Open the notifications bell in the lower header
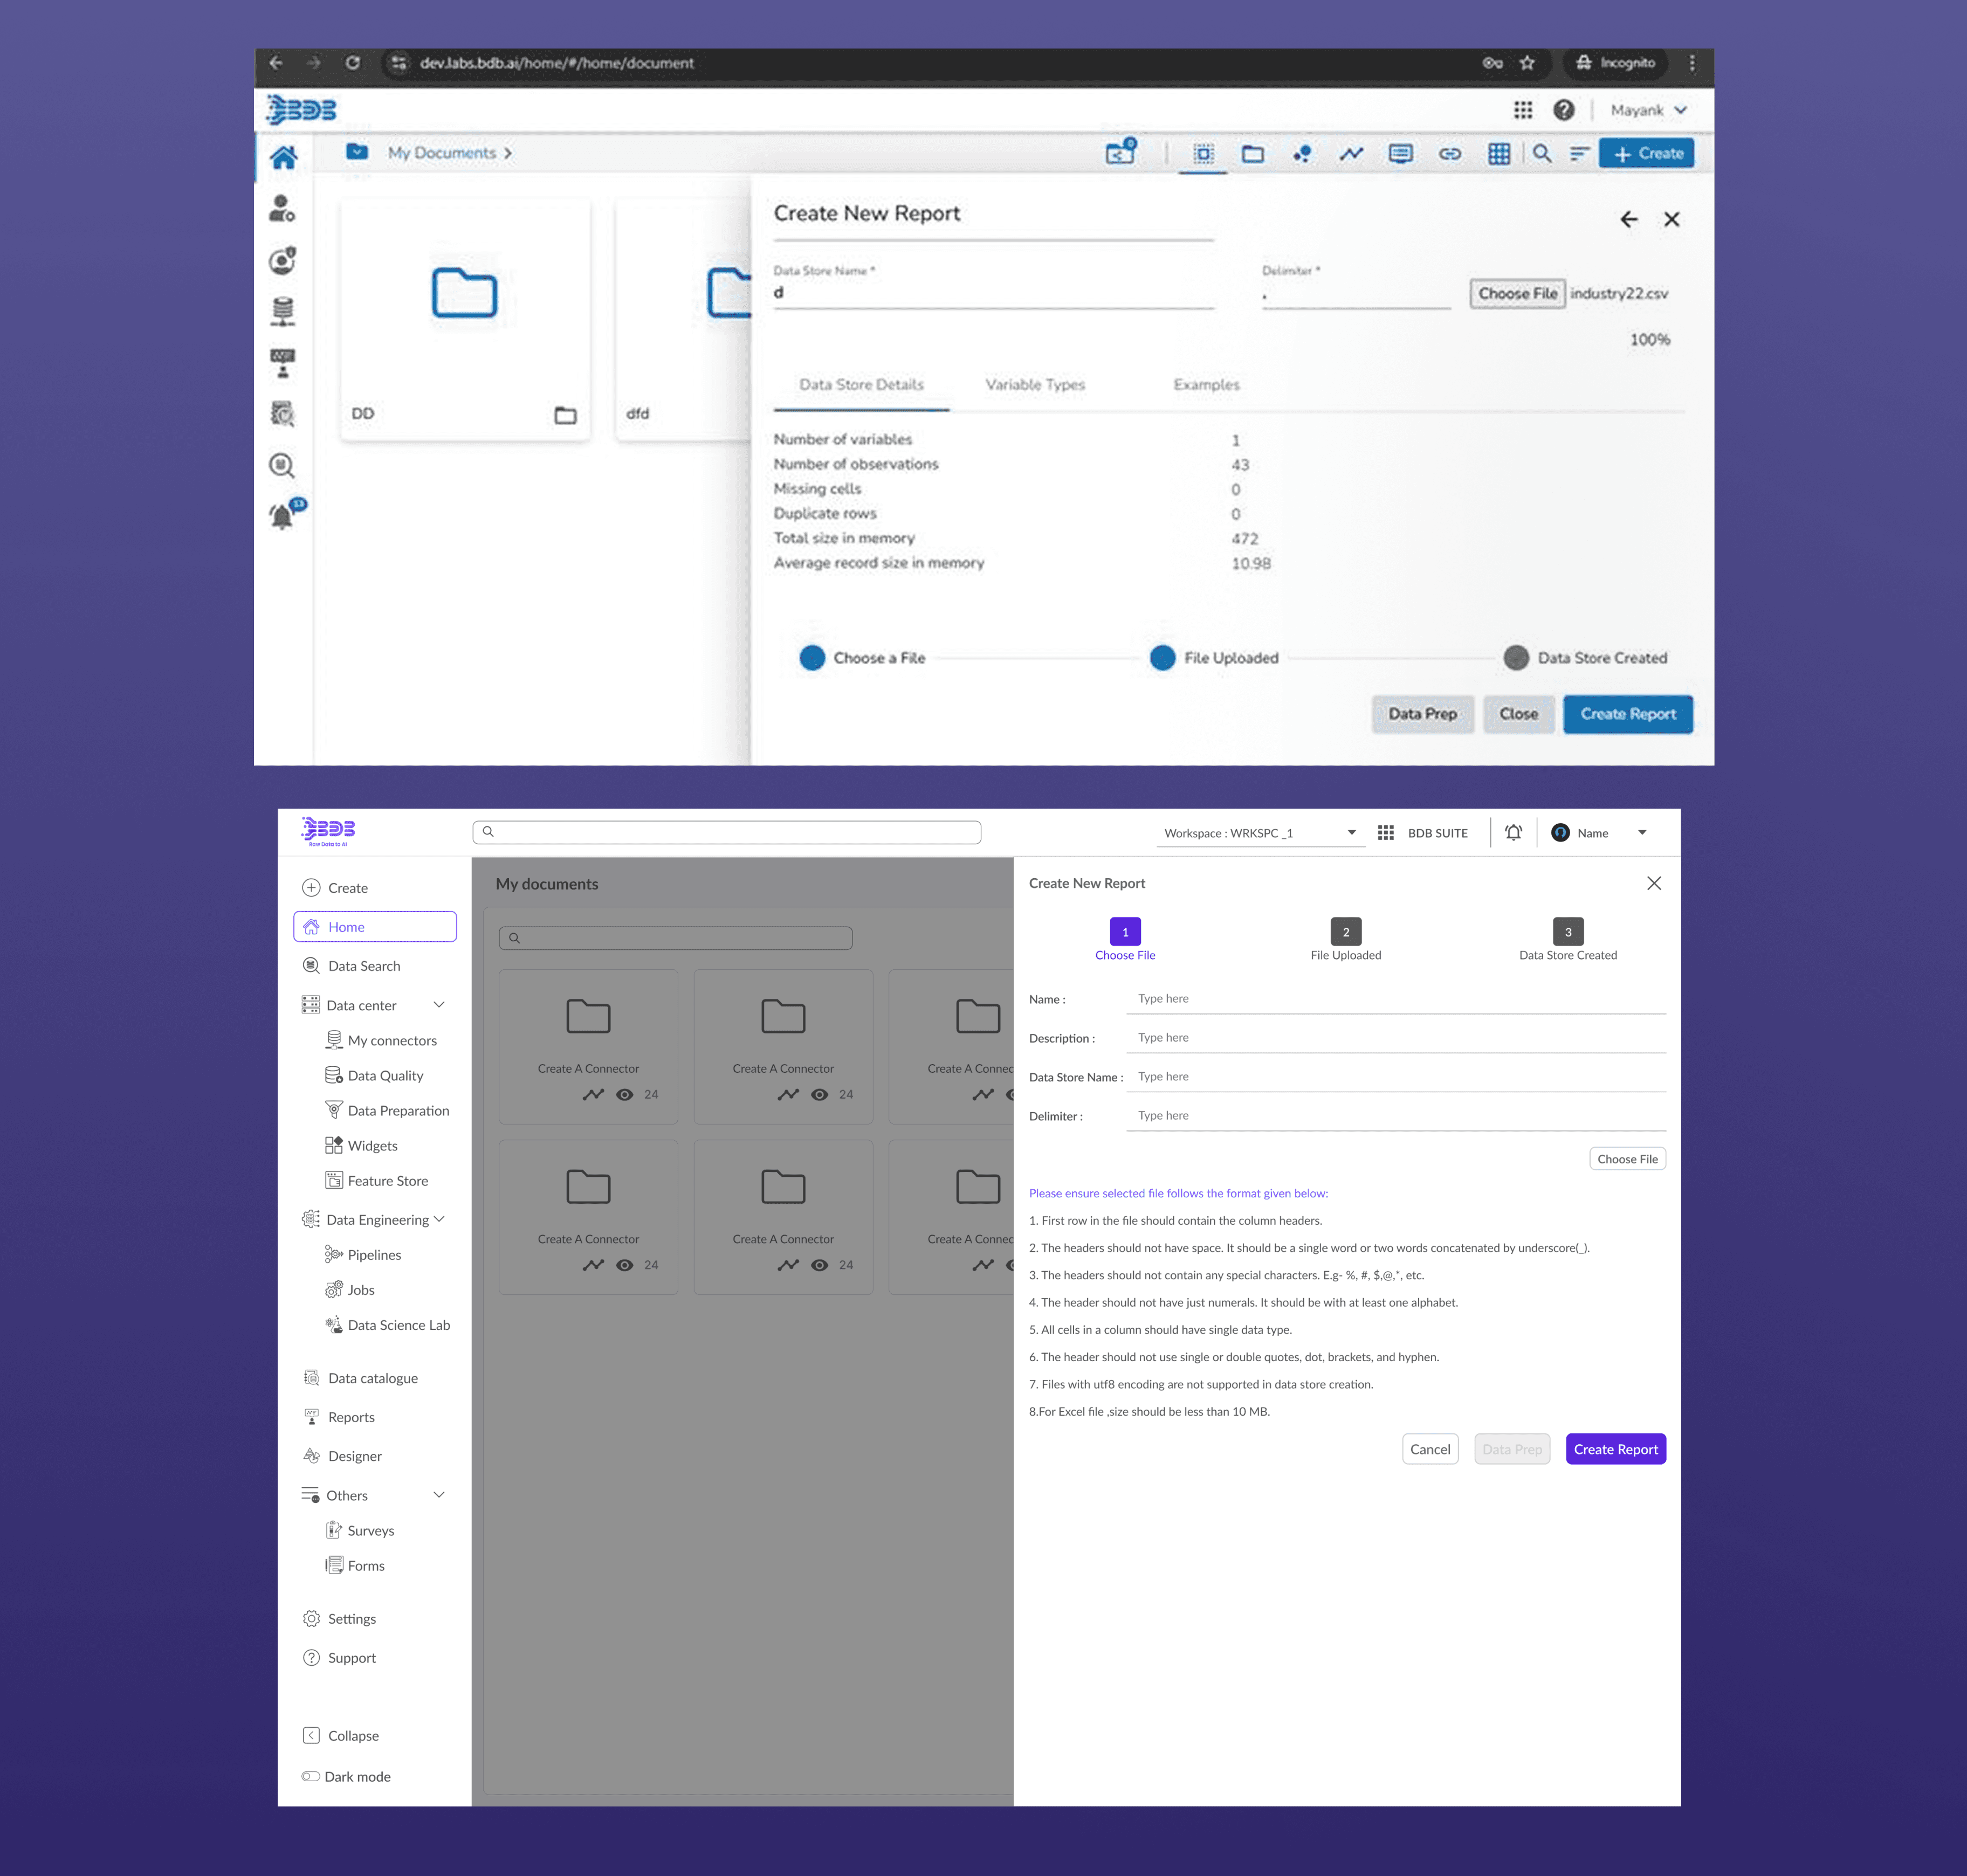This screenshot has height=1876, width=1967. [1513, 832]
